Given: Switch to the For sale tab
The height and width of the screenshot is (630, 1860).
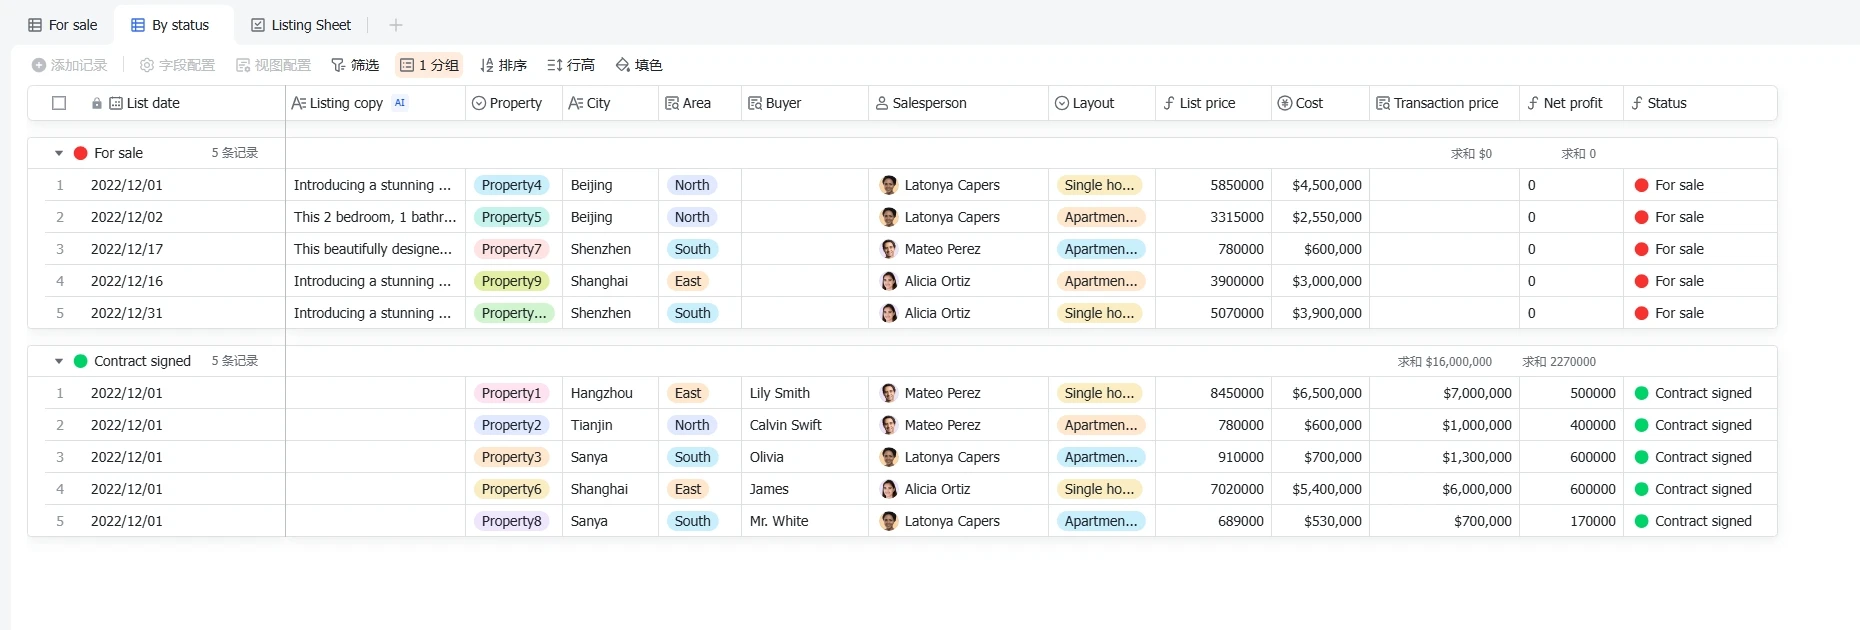Looking at the screenshot, I should 63,25.
